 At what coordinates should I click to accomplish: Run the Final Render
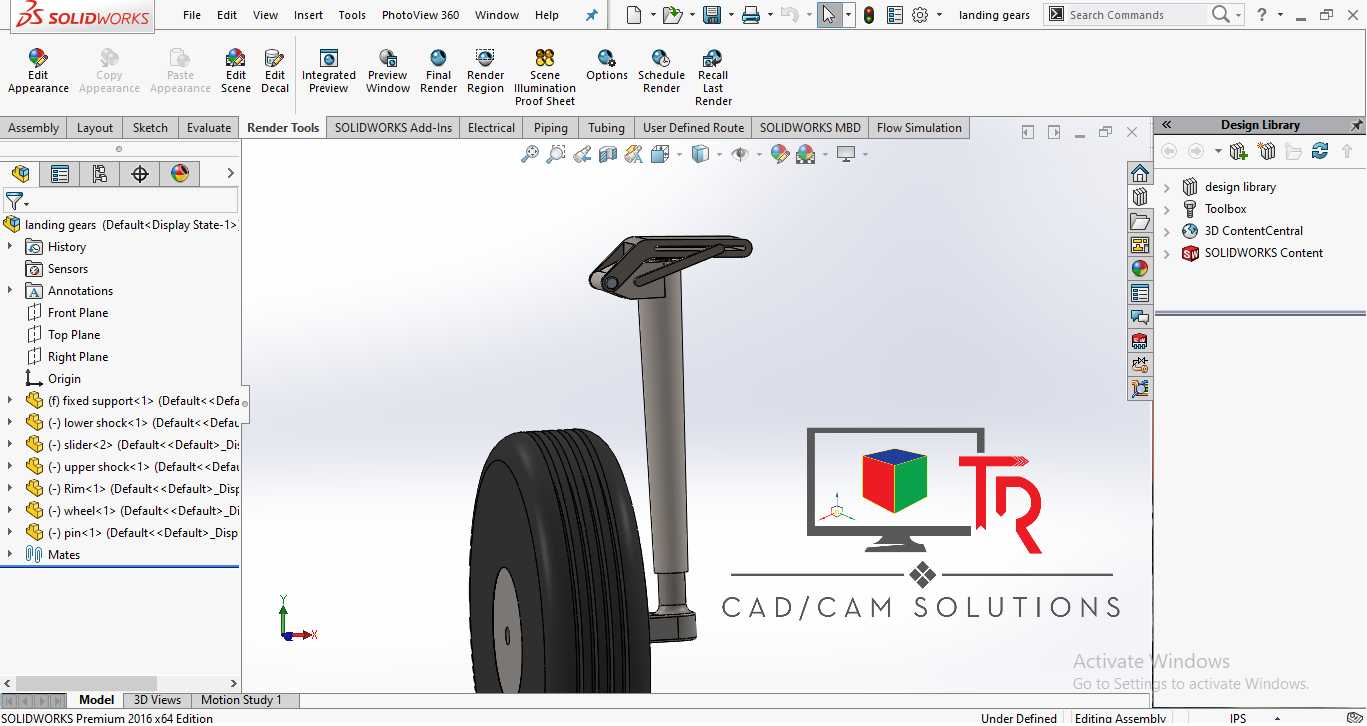coord(438,71)
